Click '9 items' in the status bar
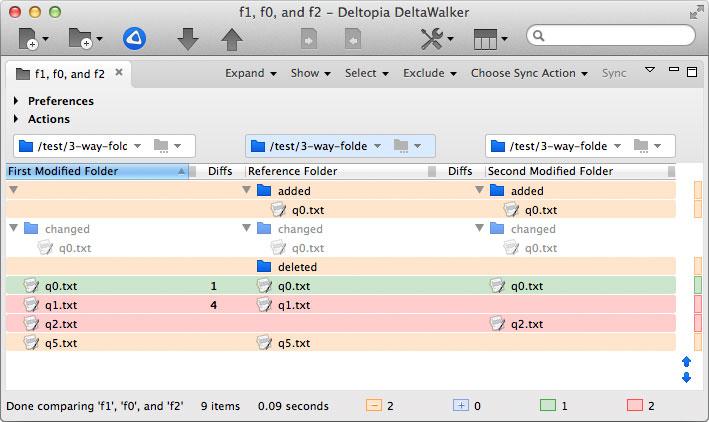709x422 pixels. pos(220,406)
